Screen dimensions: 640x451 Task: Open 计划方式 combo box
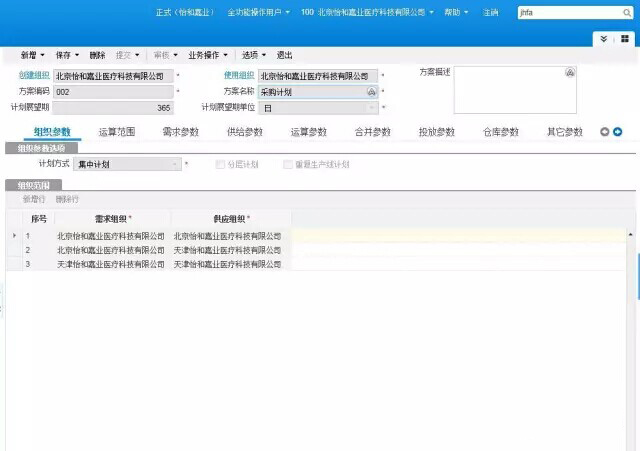(x=127, y=164)
